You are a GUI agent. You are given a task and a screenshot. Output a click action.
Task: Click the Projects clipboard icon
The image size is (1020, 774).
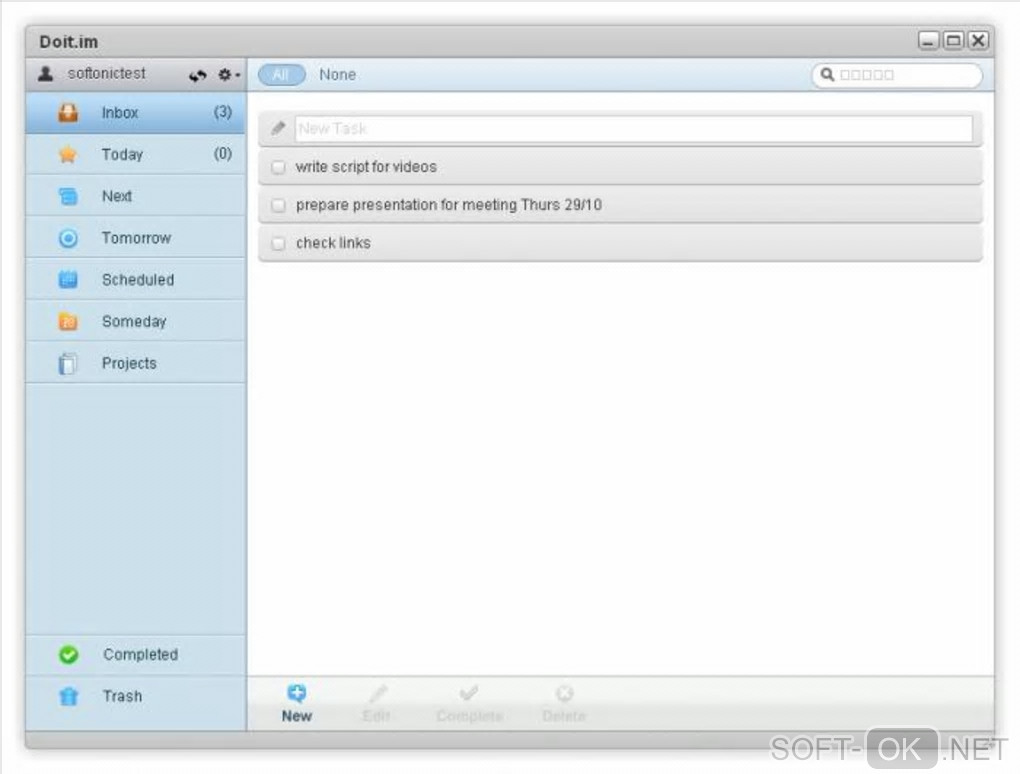[x=68, y=364]
